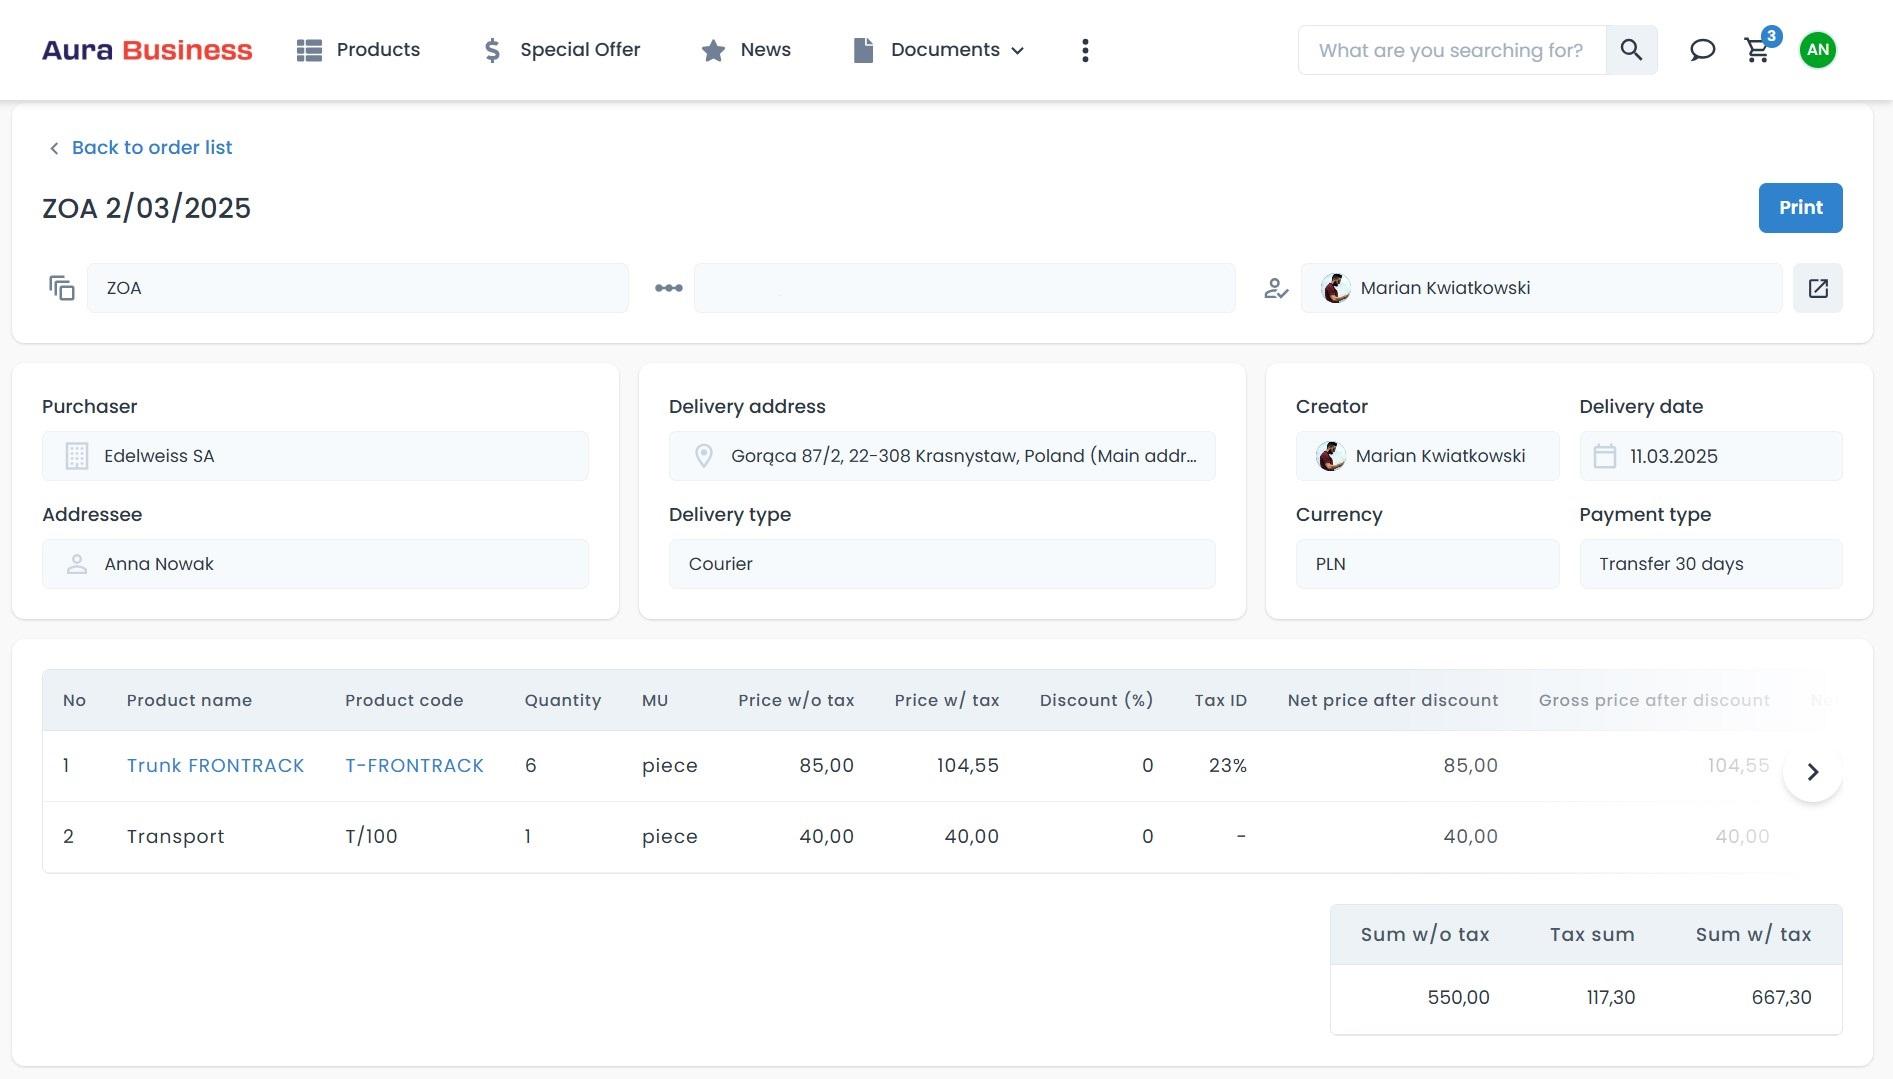Click the building icon next to Edelweiss SA

pyautogui.click(x=77, y=456)
